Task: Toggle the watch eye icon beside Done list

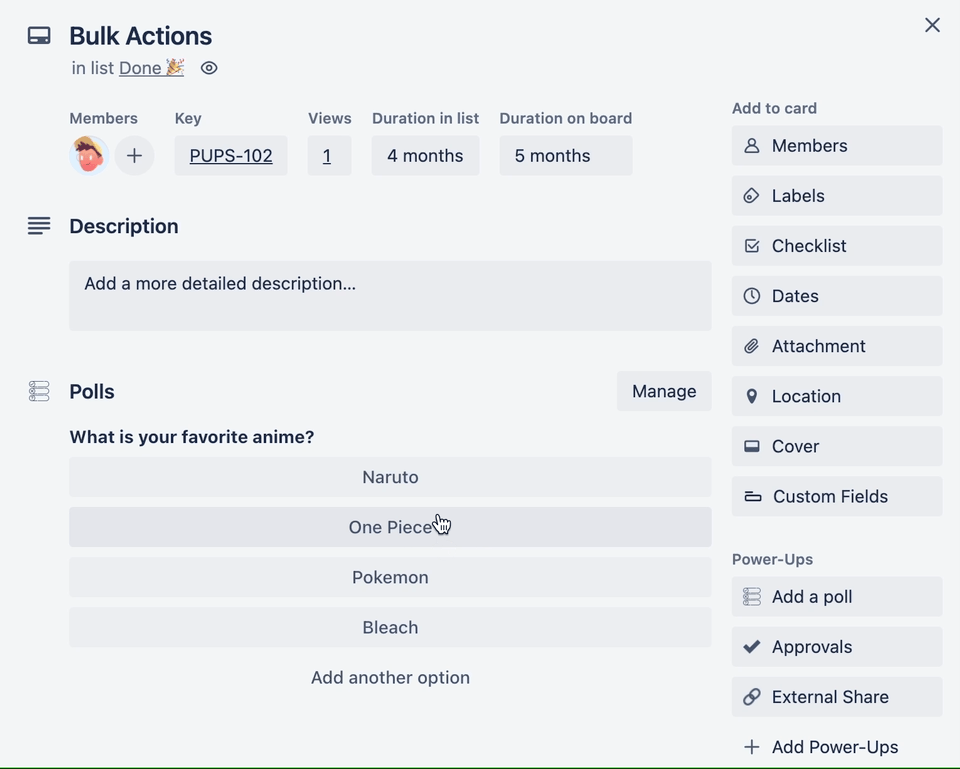Action: coord(209,69)
